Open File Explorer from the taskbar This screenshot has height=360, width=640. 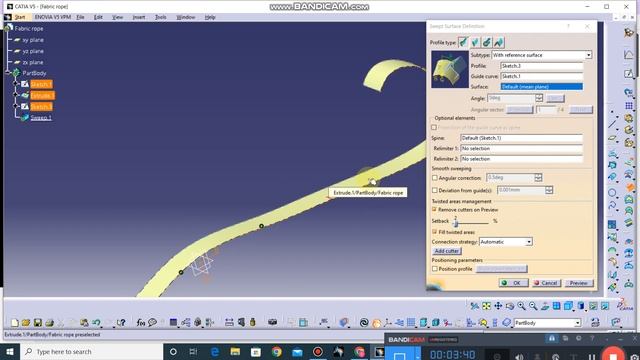point(235,351)
